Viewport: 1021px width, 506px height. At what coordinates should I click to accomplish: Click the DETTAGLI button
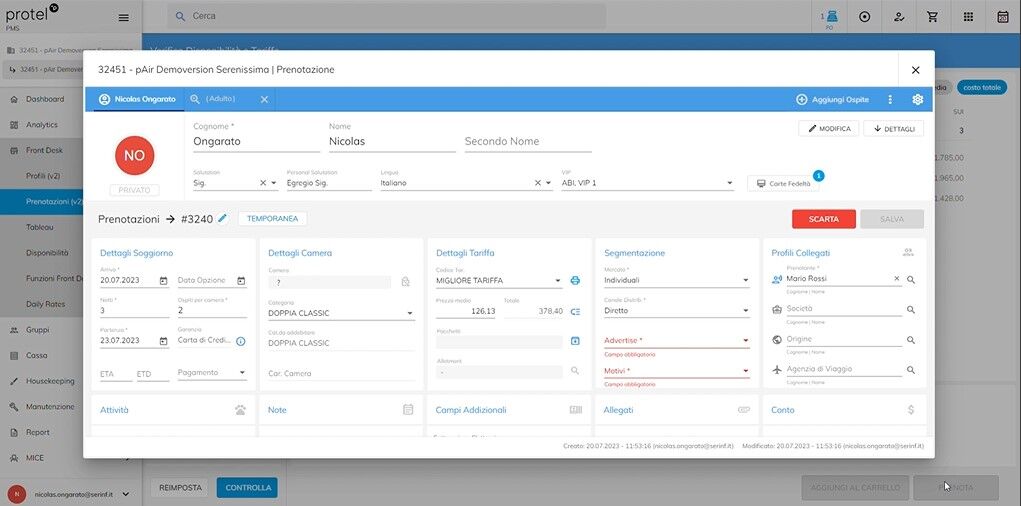[x=893, y=129]
